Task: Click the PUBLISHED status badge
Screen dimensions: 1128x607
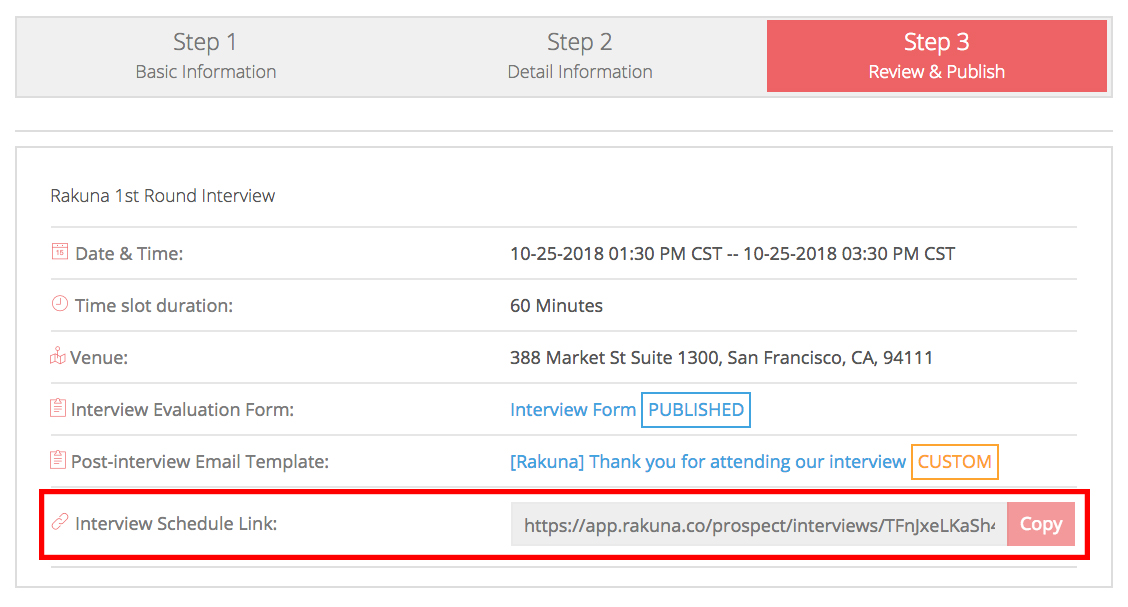Action: tap(696, 409)
